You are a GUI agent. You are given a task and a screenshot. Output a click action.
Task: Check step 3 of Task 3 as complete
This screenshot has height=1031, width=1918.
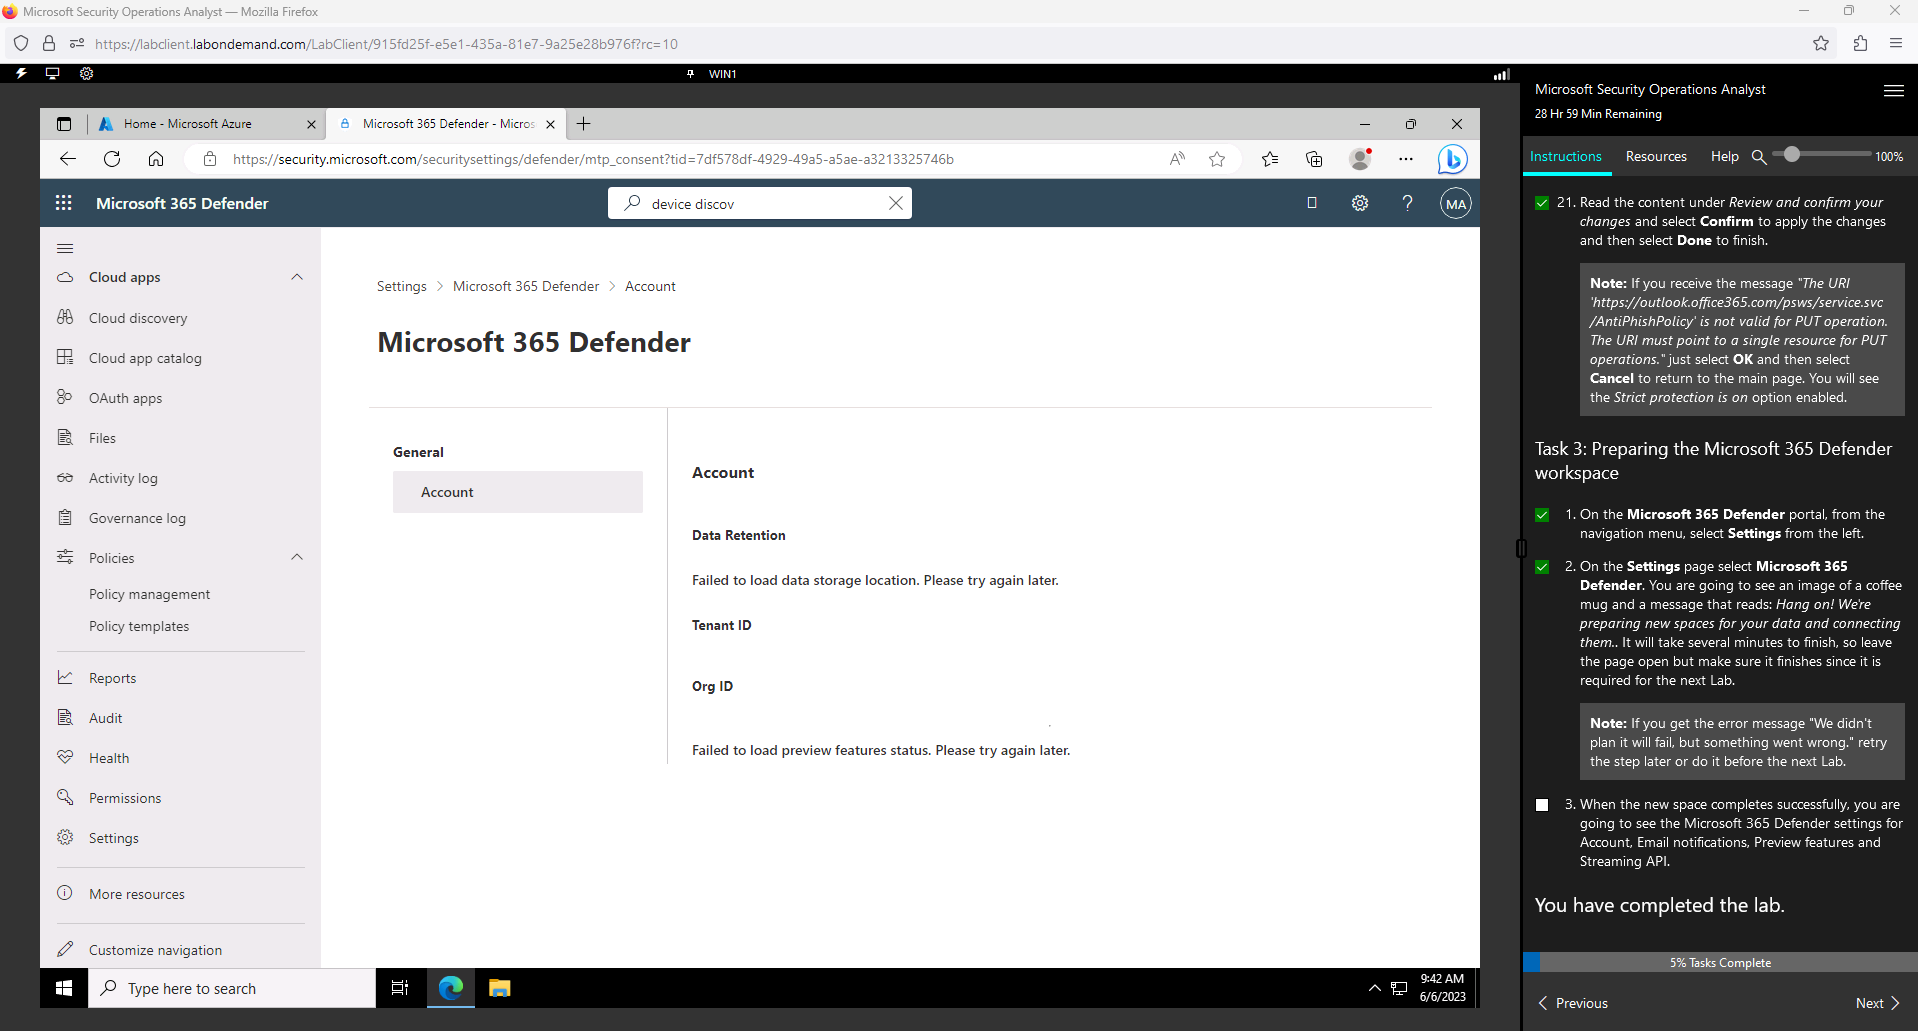(x=1541, y=804)
